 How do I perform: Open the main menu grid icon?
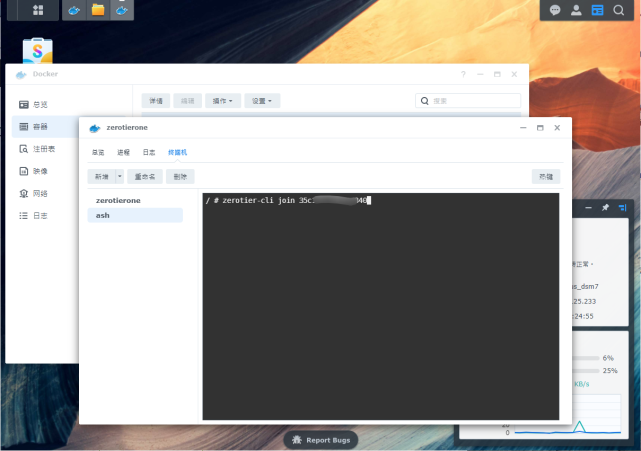(x=38, y=10)
